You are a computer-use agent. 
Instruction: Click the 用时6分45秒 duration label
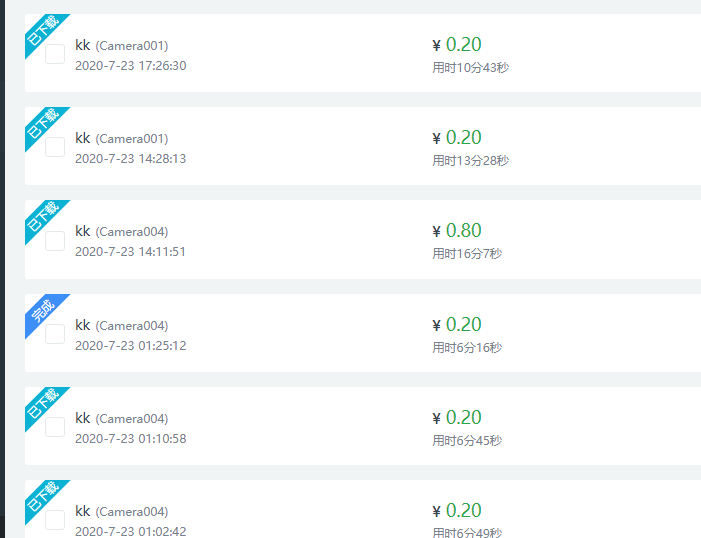[x=467, y=441]
